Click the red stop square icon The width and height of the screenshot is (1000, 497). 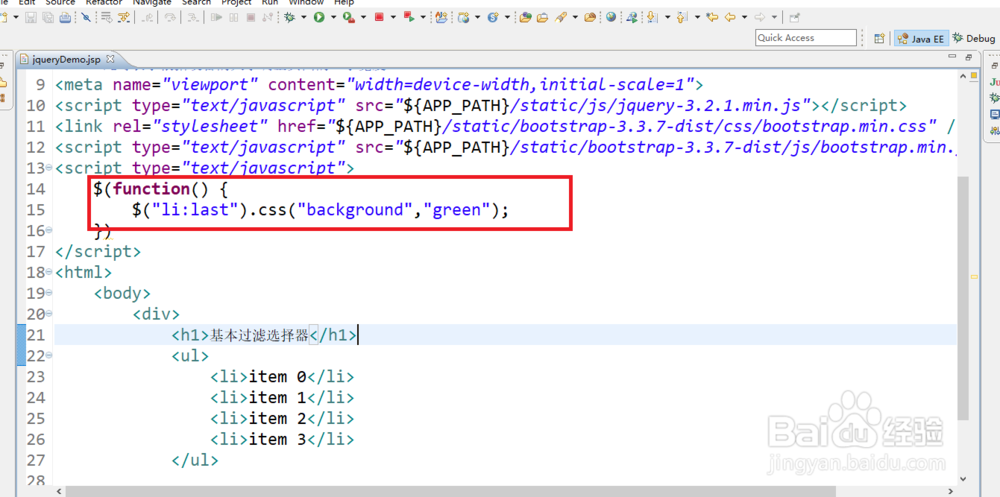pos(379,17)
